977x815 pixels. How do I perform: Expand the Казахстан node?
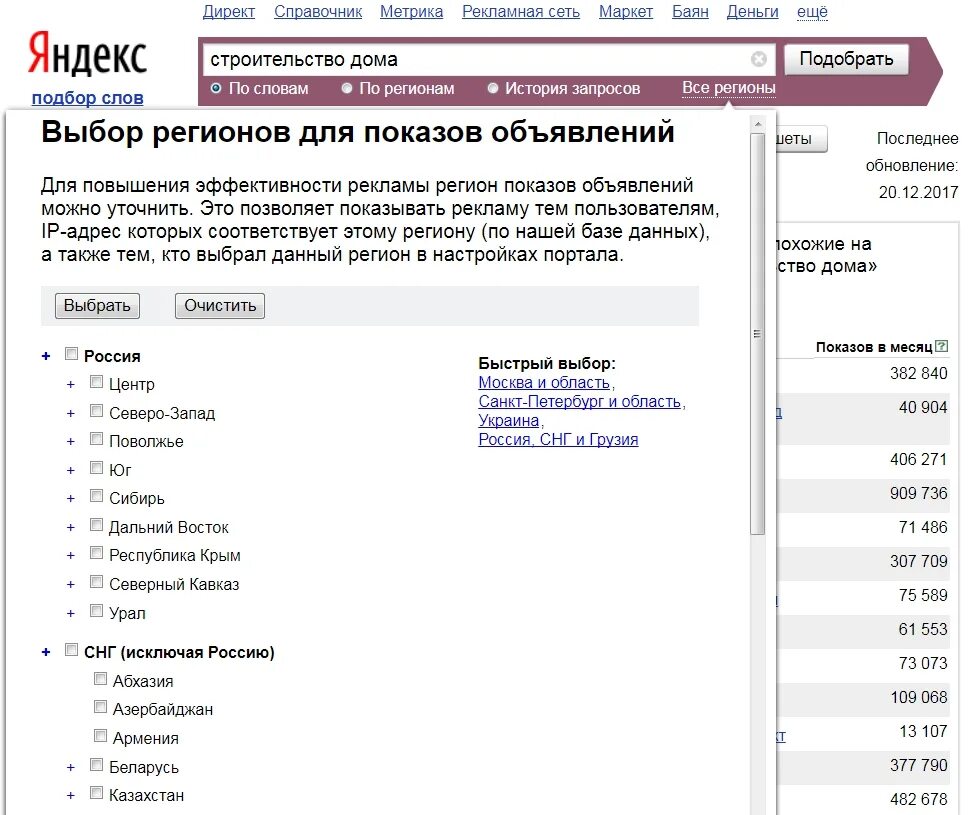click(70, 796)
